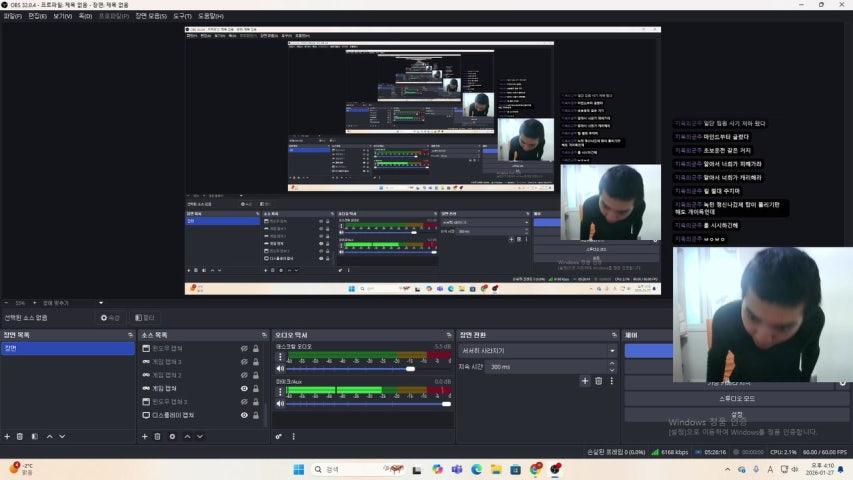
Task: Add a new source with plus icon
Action: pyautogui.click(x=144, y=436)
